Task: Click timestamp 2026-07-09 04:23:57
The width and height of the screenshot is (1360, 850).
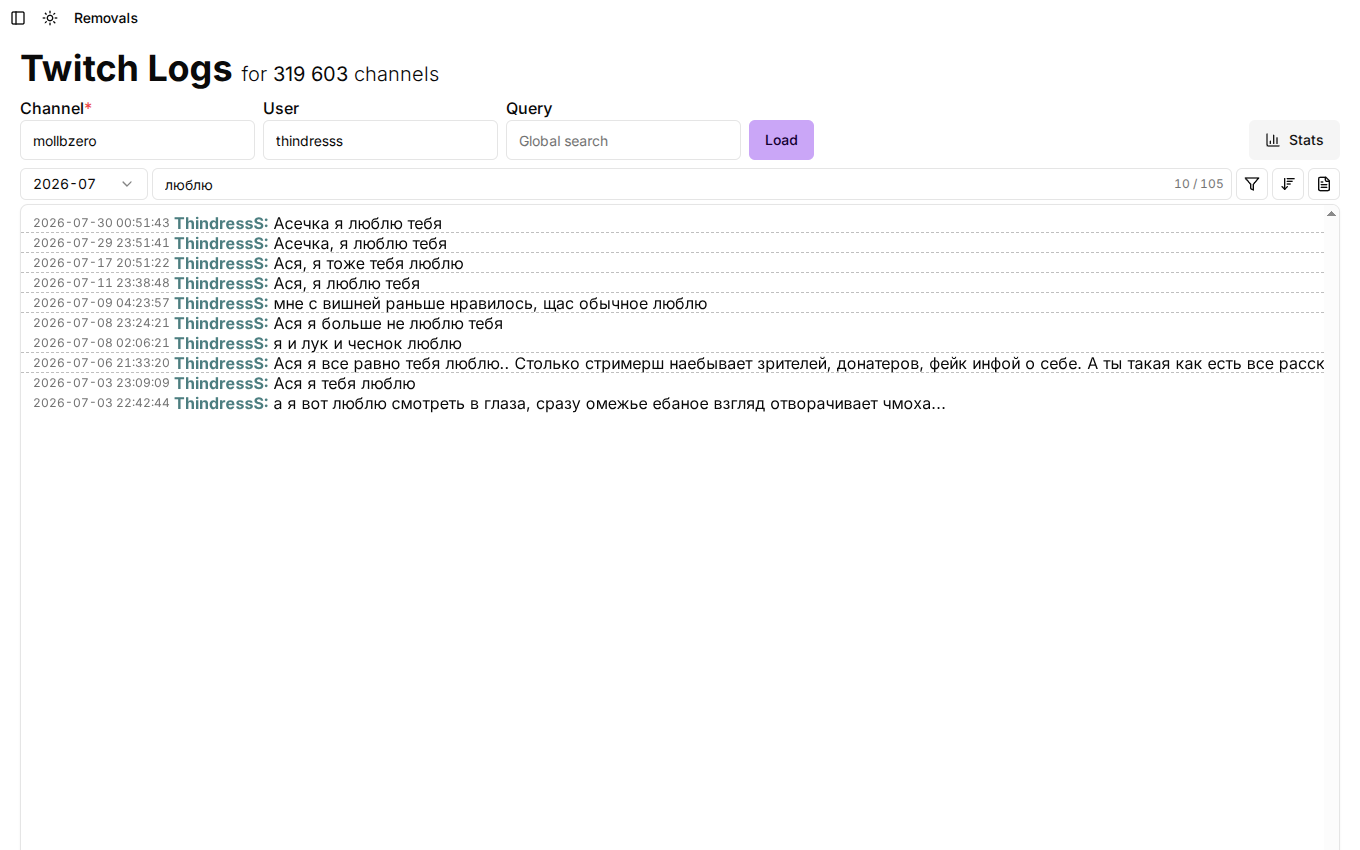Action: click(x=101, y=303)
